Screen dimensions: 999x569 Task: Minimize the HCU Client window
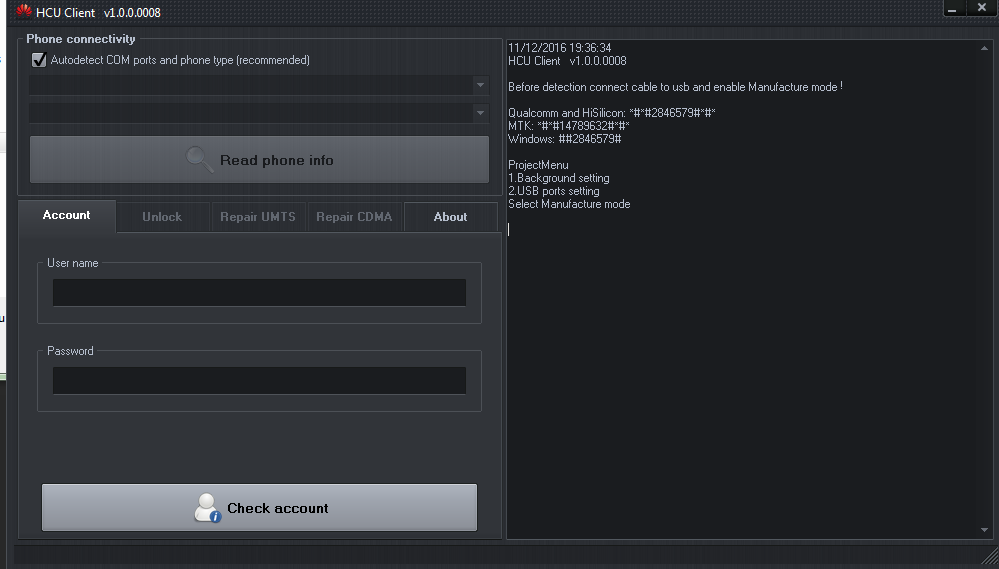point(952,8)
